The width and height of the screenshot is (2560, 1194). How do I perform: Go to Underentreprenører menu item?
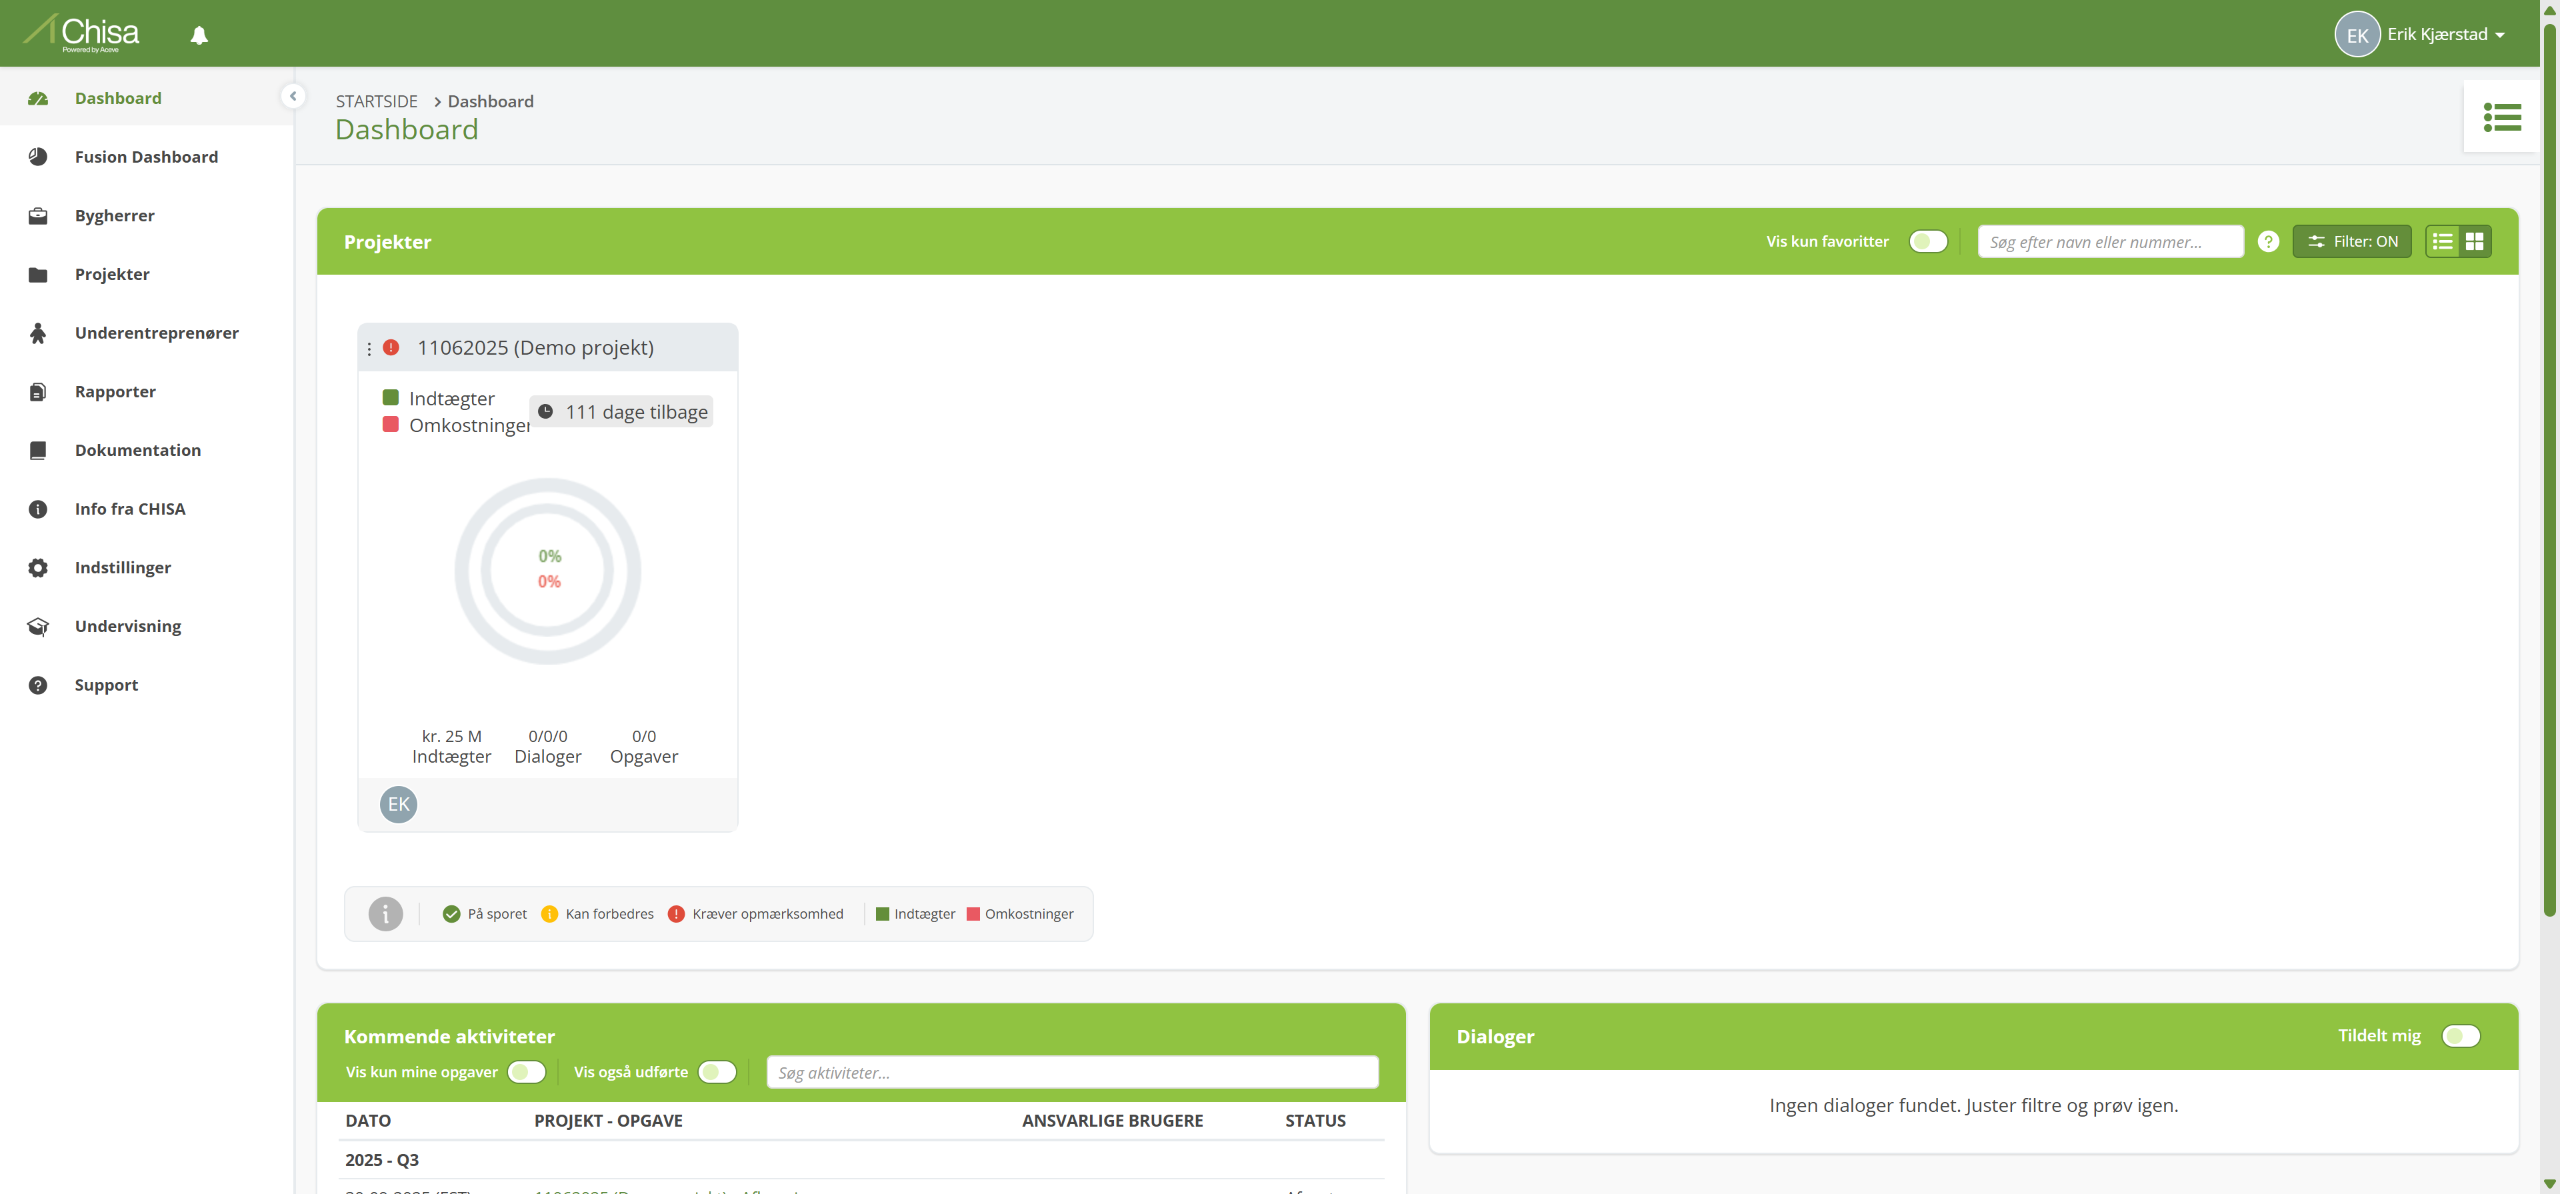pyautogui.click(x=156, y=333)
